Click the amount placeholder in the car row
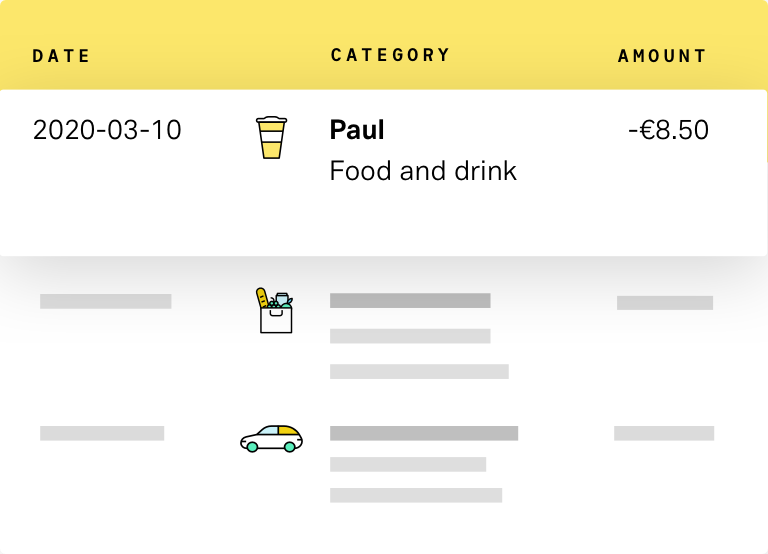768x554 pixels. click(x=663, y=433)
